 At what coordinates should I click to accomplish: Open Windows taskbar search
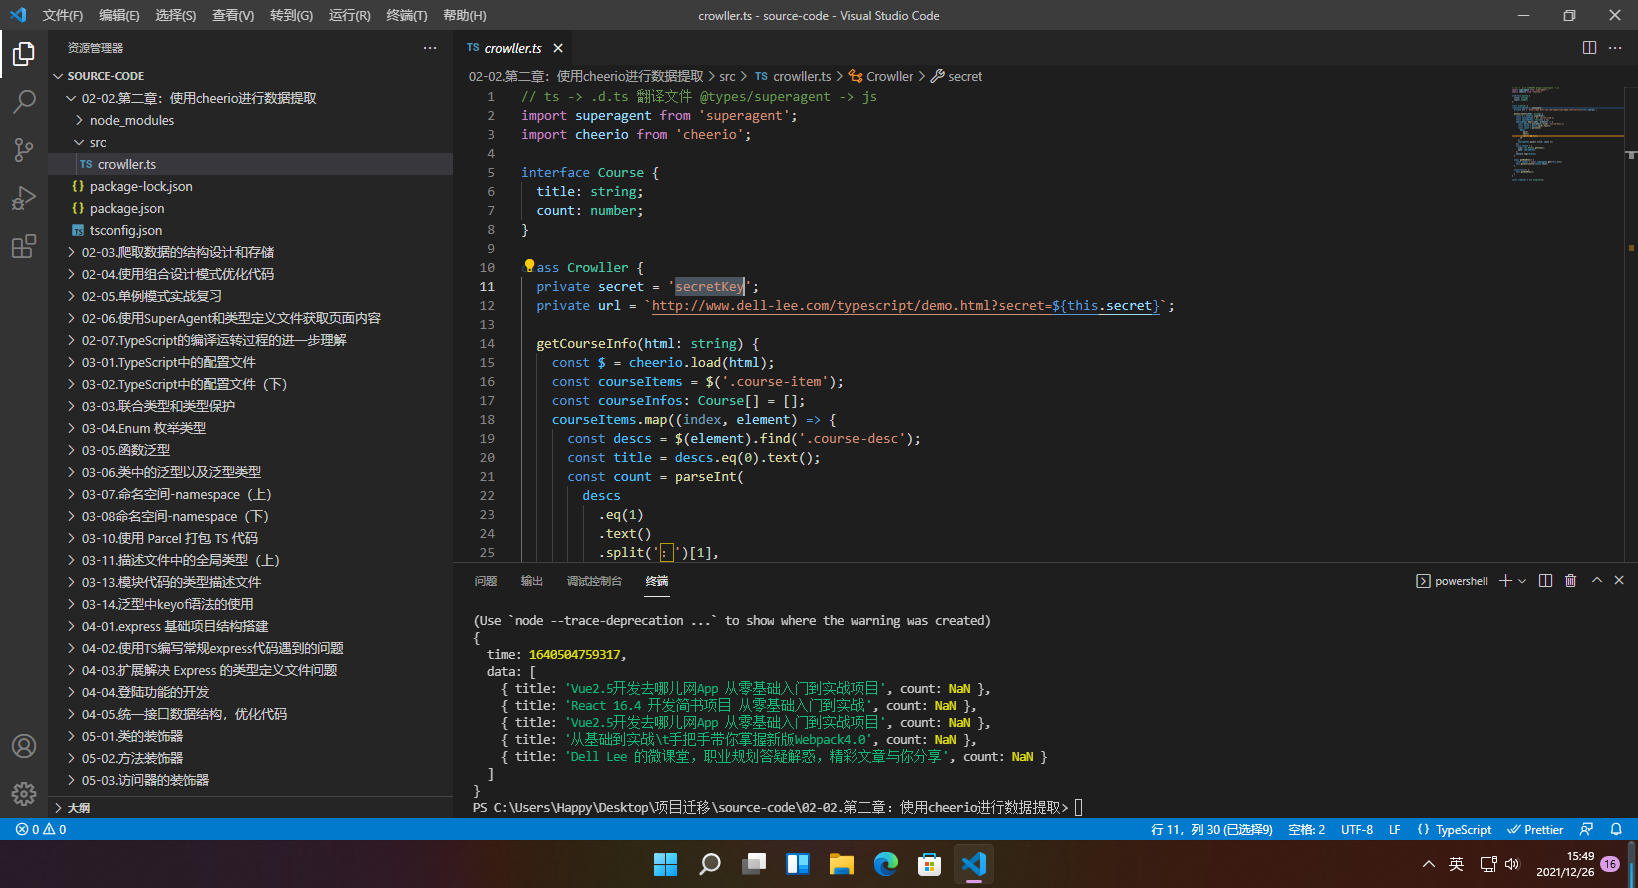(709, 864)
